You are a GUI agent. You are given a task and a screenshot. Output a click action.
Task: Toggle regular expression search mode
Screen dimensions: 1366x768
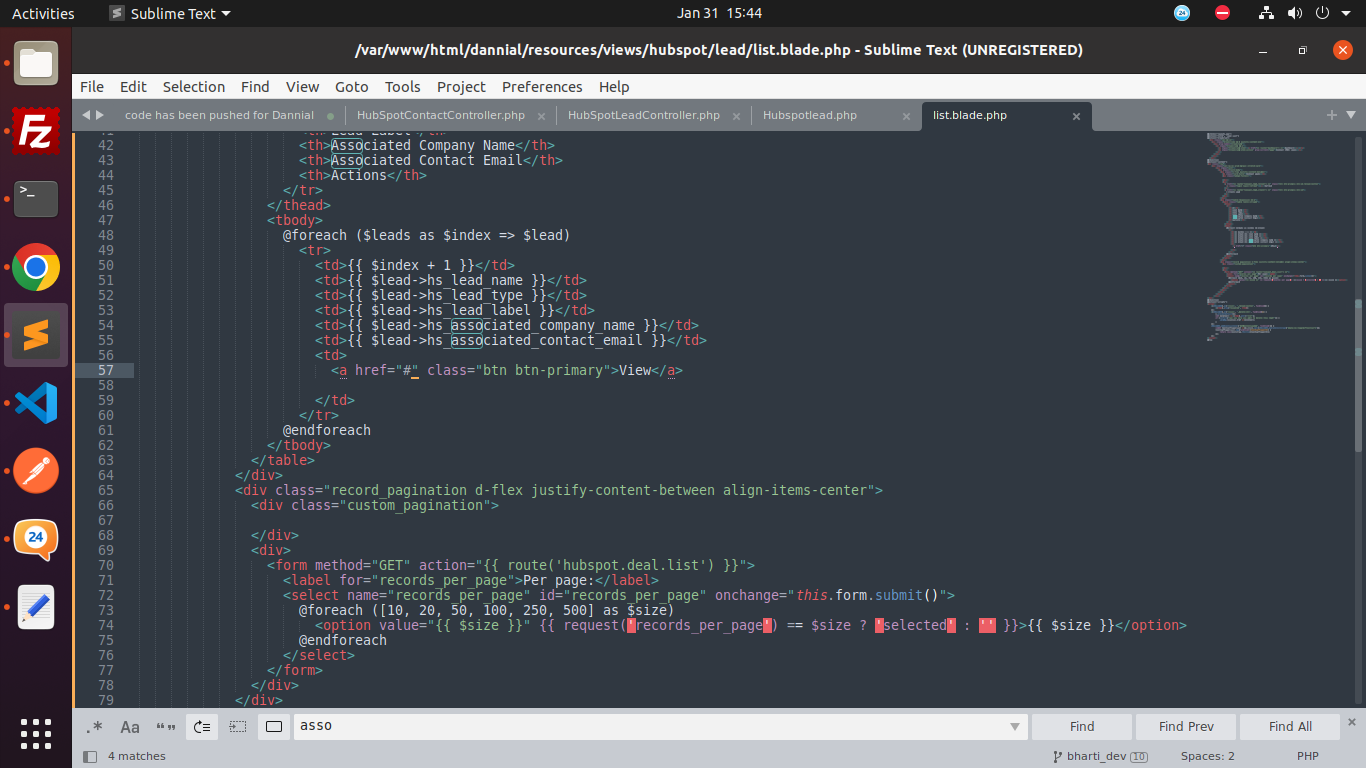pos(95,727)
